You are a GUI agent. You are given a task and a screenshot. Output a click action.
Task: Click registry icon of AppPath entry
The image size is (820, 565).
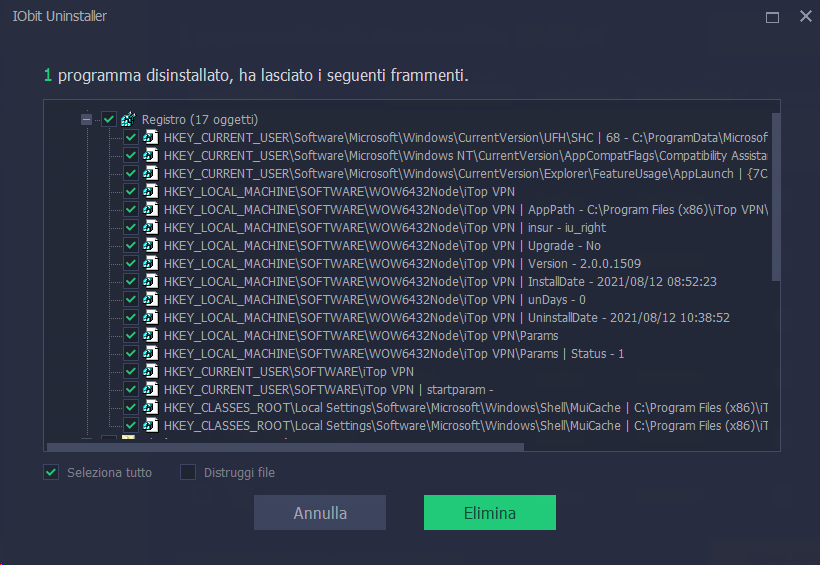coord(151,210)
